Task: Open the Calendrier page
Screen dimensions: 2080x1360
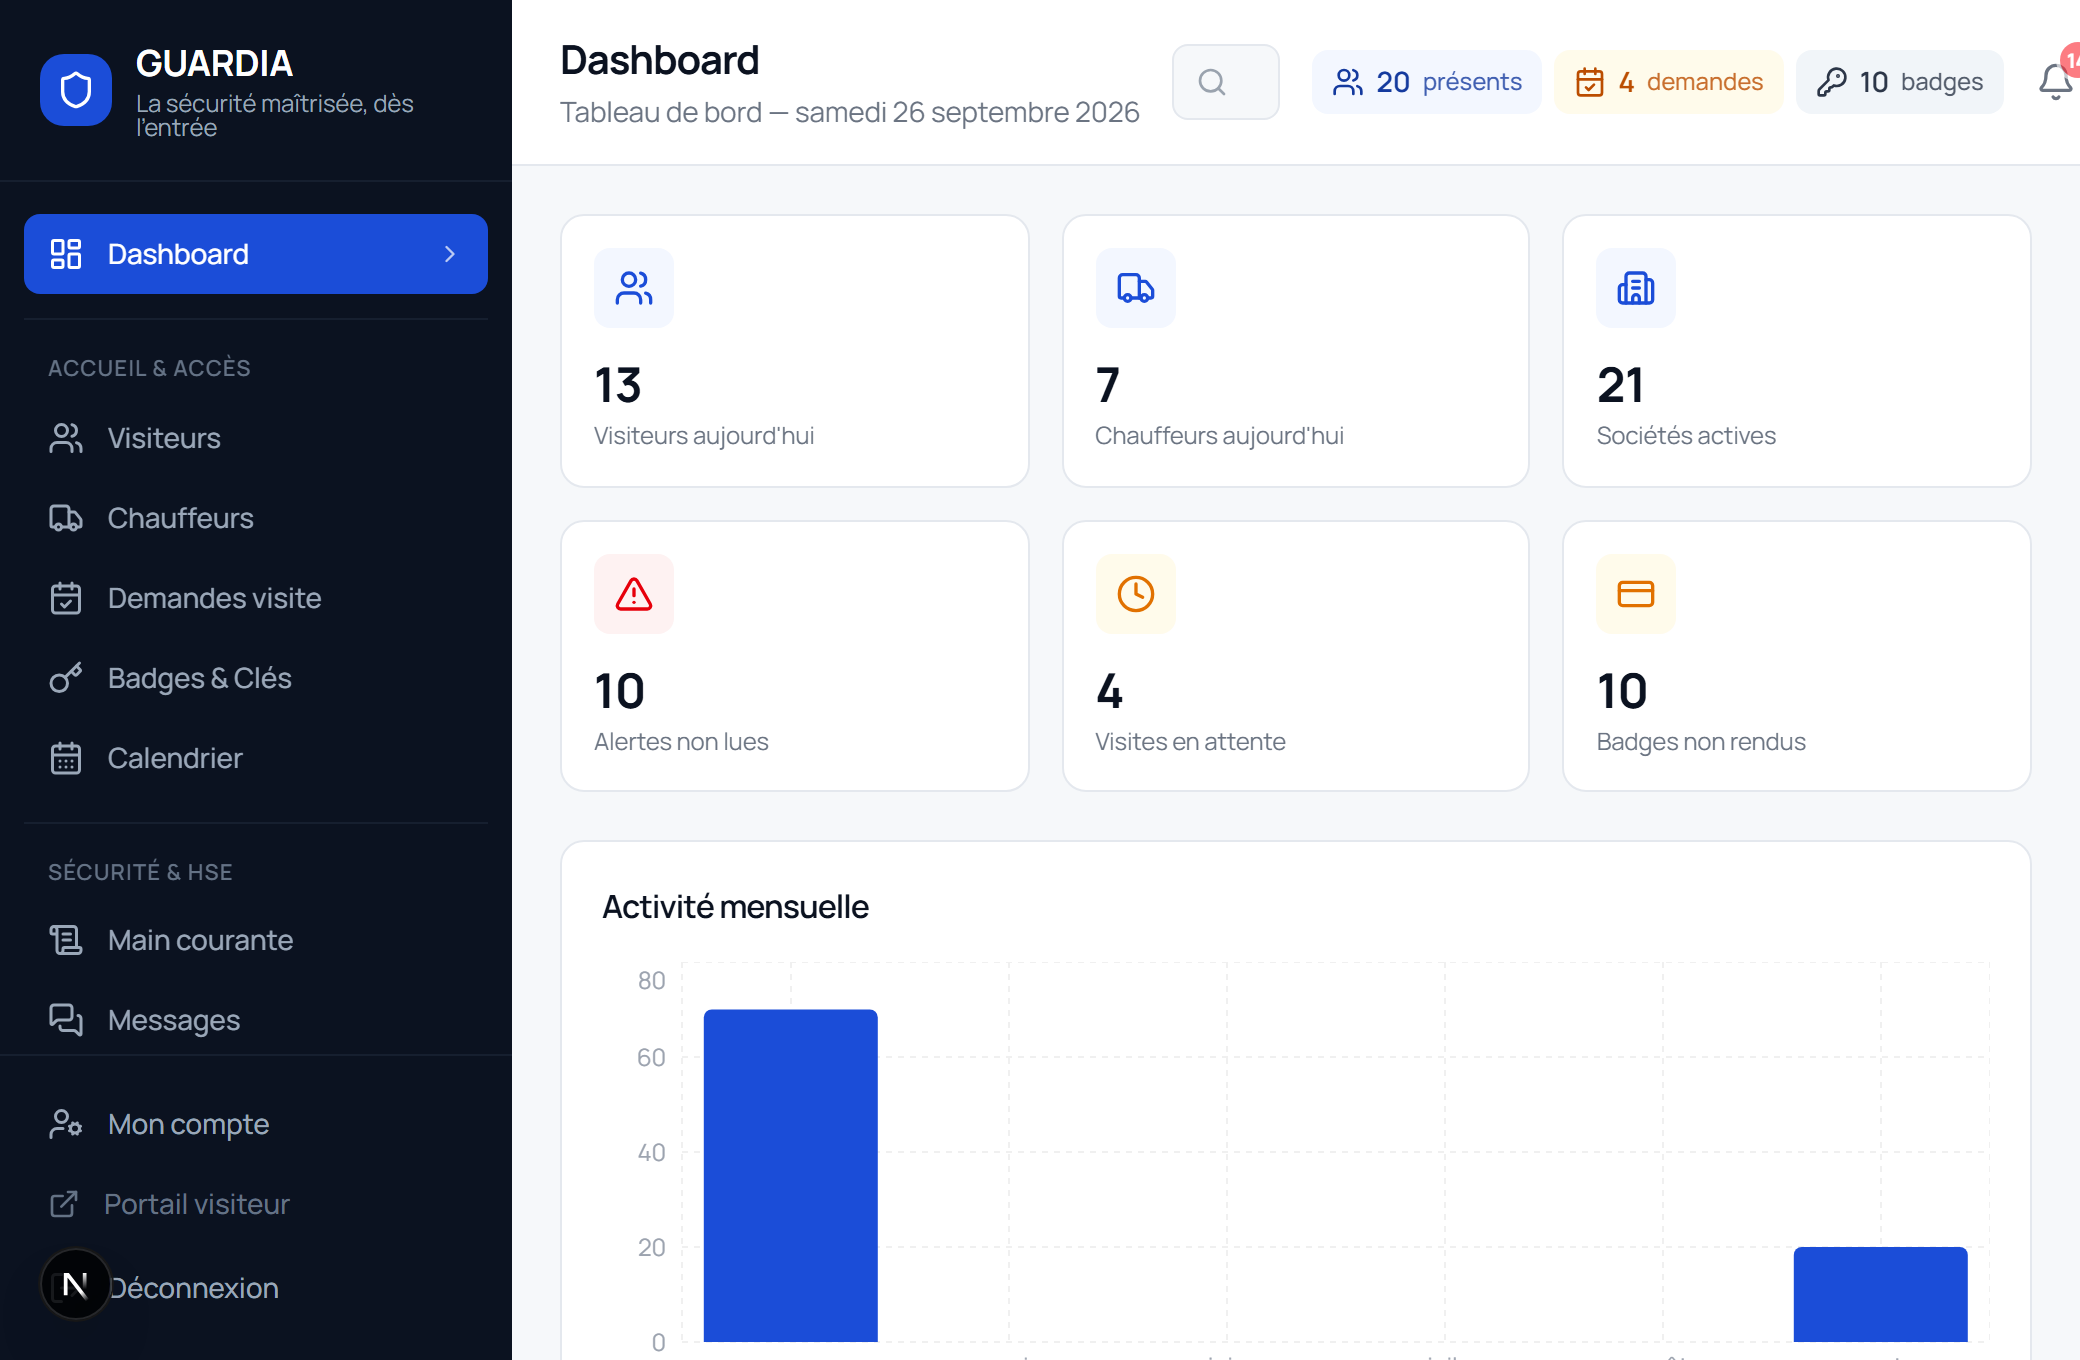Action: click(256, 758)
